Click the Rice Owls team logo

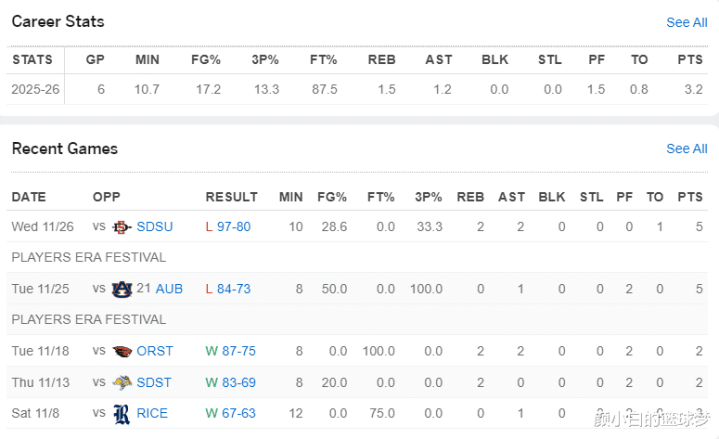point(122,413)
